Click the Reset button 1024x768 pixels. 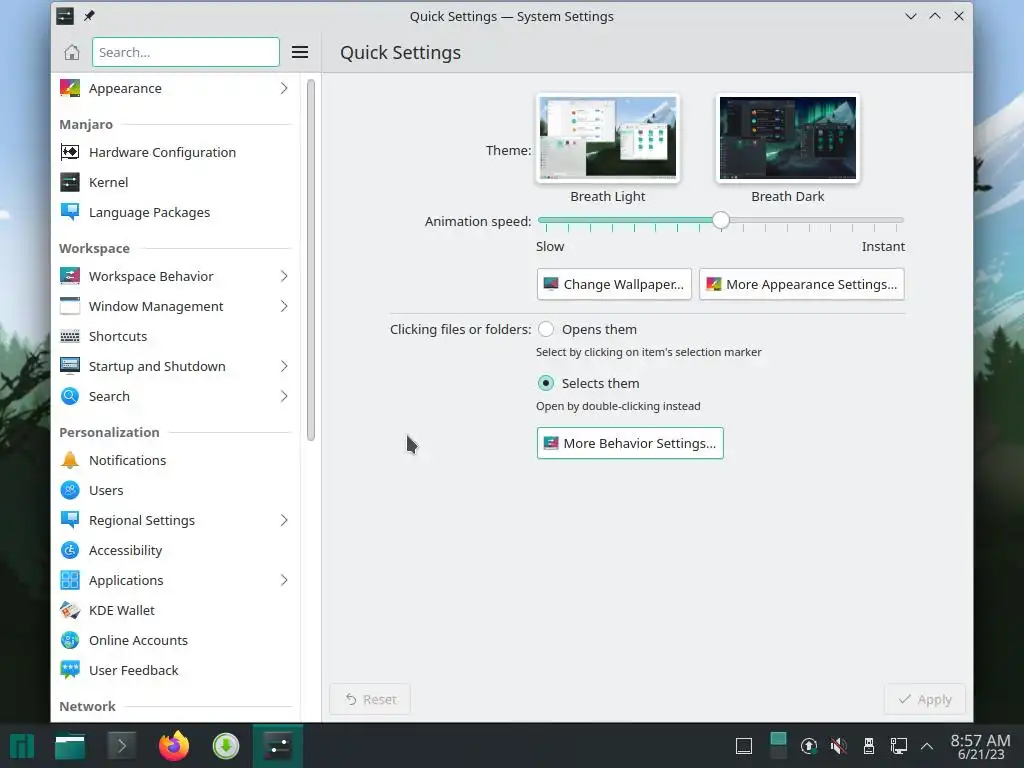[x=370, y=699]
